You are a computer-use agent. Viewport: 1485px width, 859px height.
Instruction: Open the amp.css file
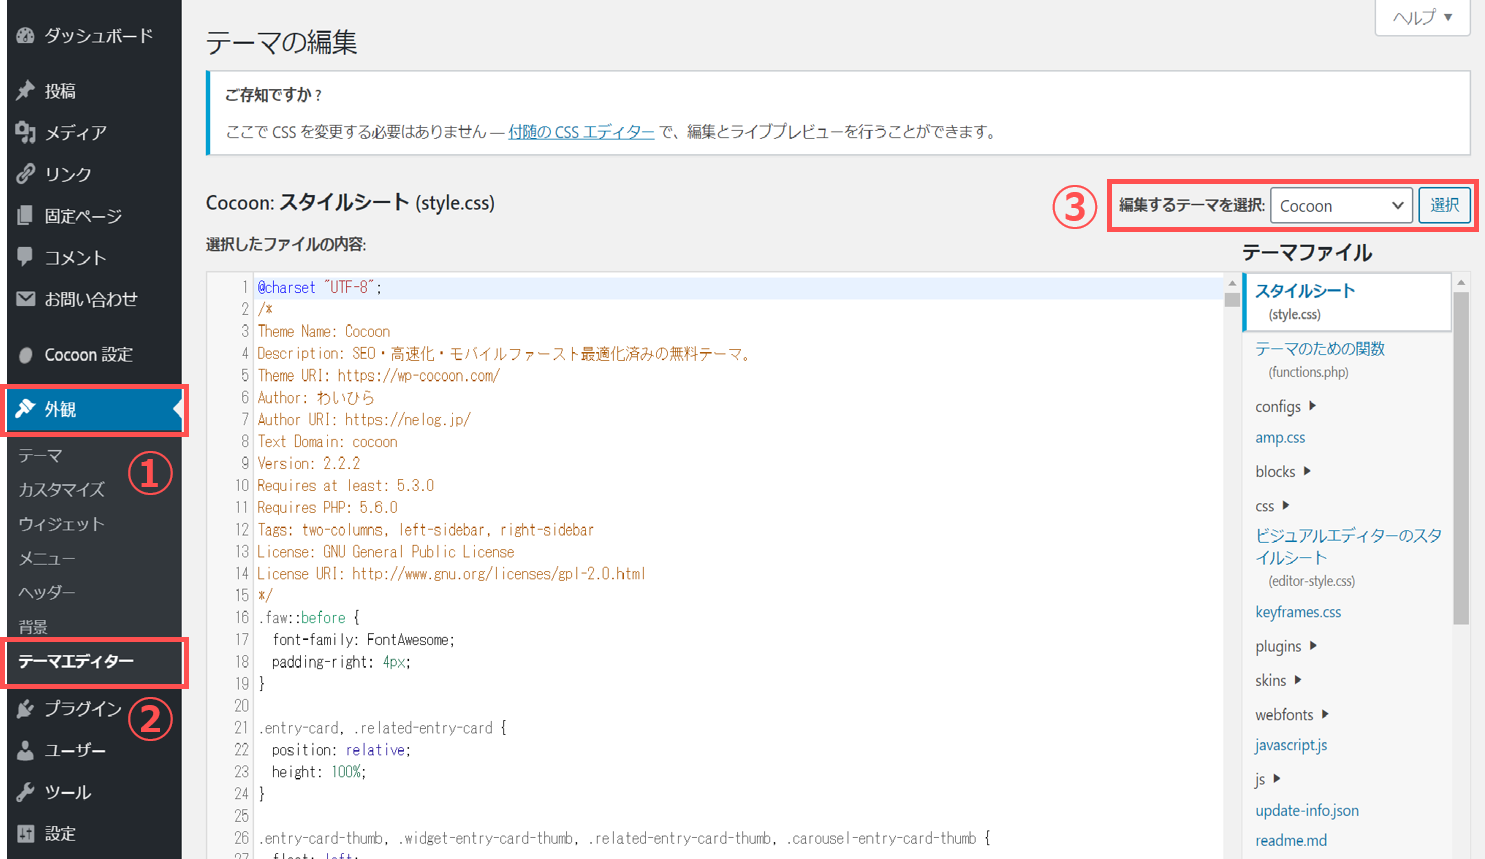pyautogui.click(x=1280, y=437)
